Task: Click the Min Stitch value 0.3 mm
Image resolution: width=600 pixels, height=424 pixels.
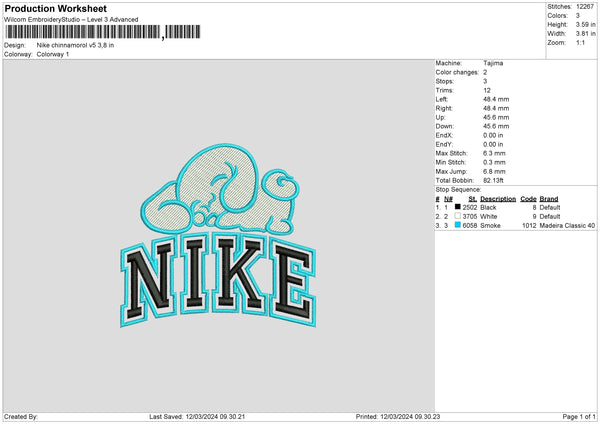Action: click(x=494, y=162)
